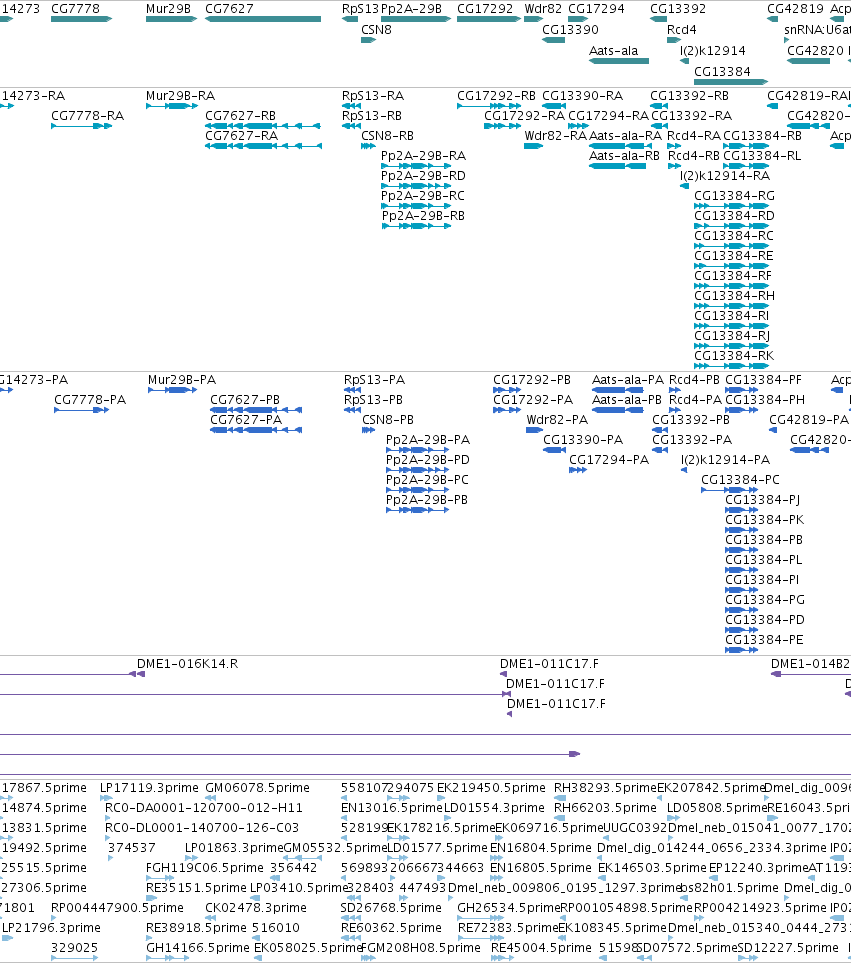The width and height of the screenshot is (851, 963).
Task: Select the Pp2A-29B-RD transcript label
Action: point(423,176)
